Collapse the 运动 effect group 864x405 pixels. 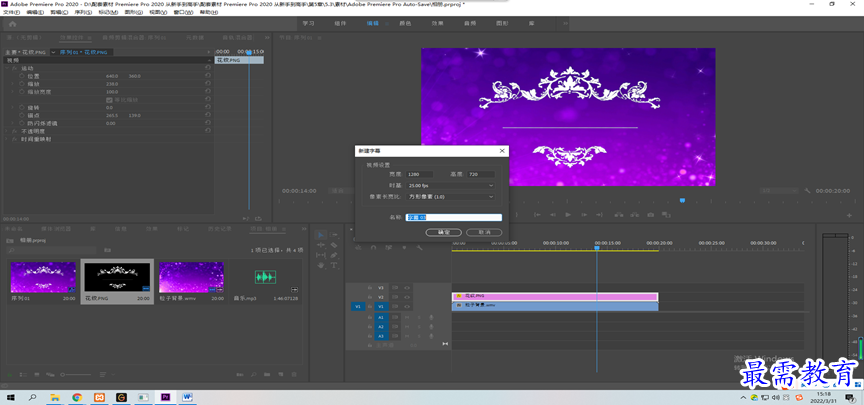click(7, 68)
